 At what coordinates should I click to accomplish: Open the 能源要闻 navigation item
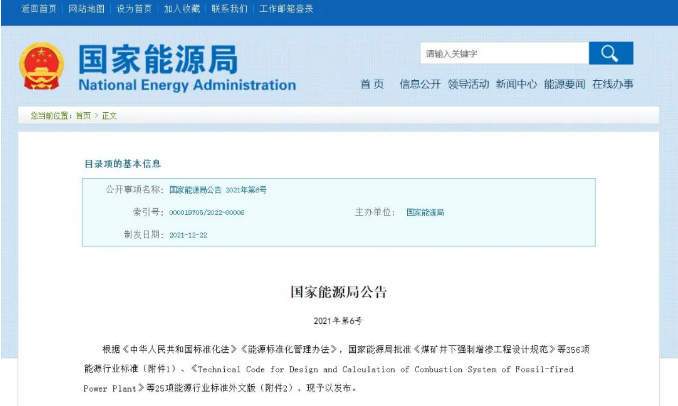click(x=564, y=84)
